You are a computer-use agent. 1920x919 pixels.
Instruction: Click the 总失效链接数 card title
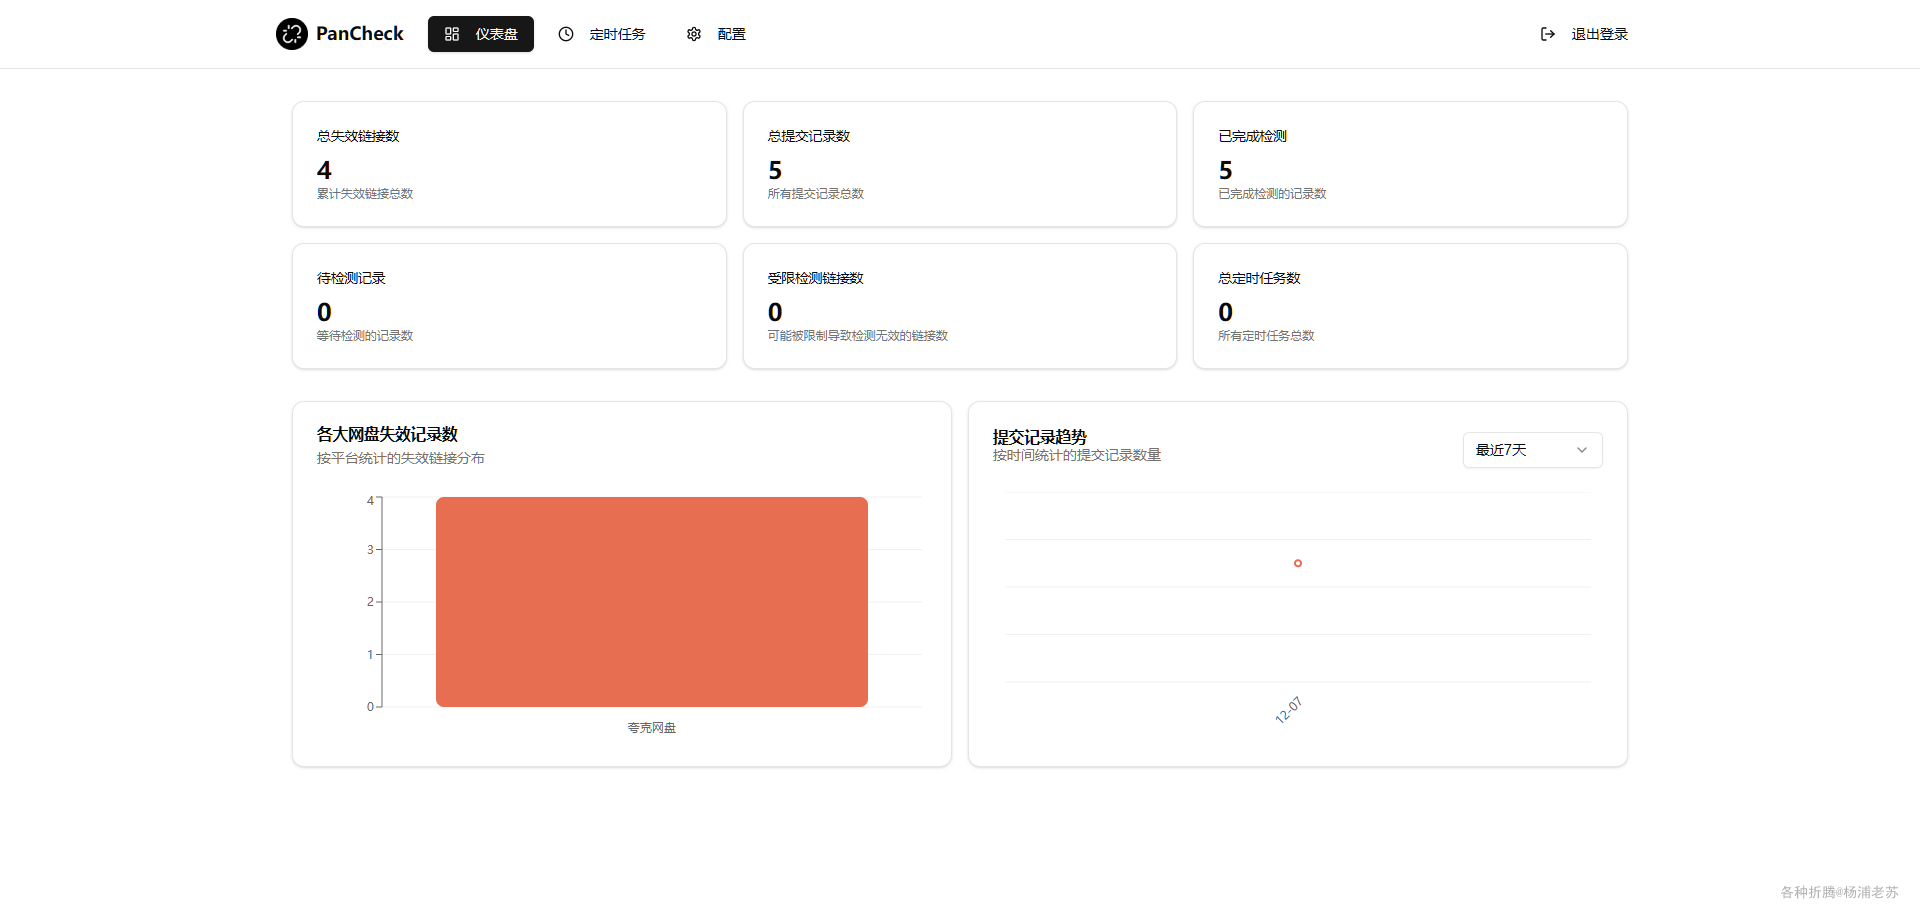pos(358,136)
